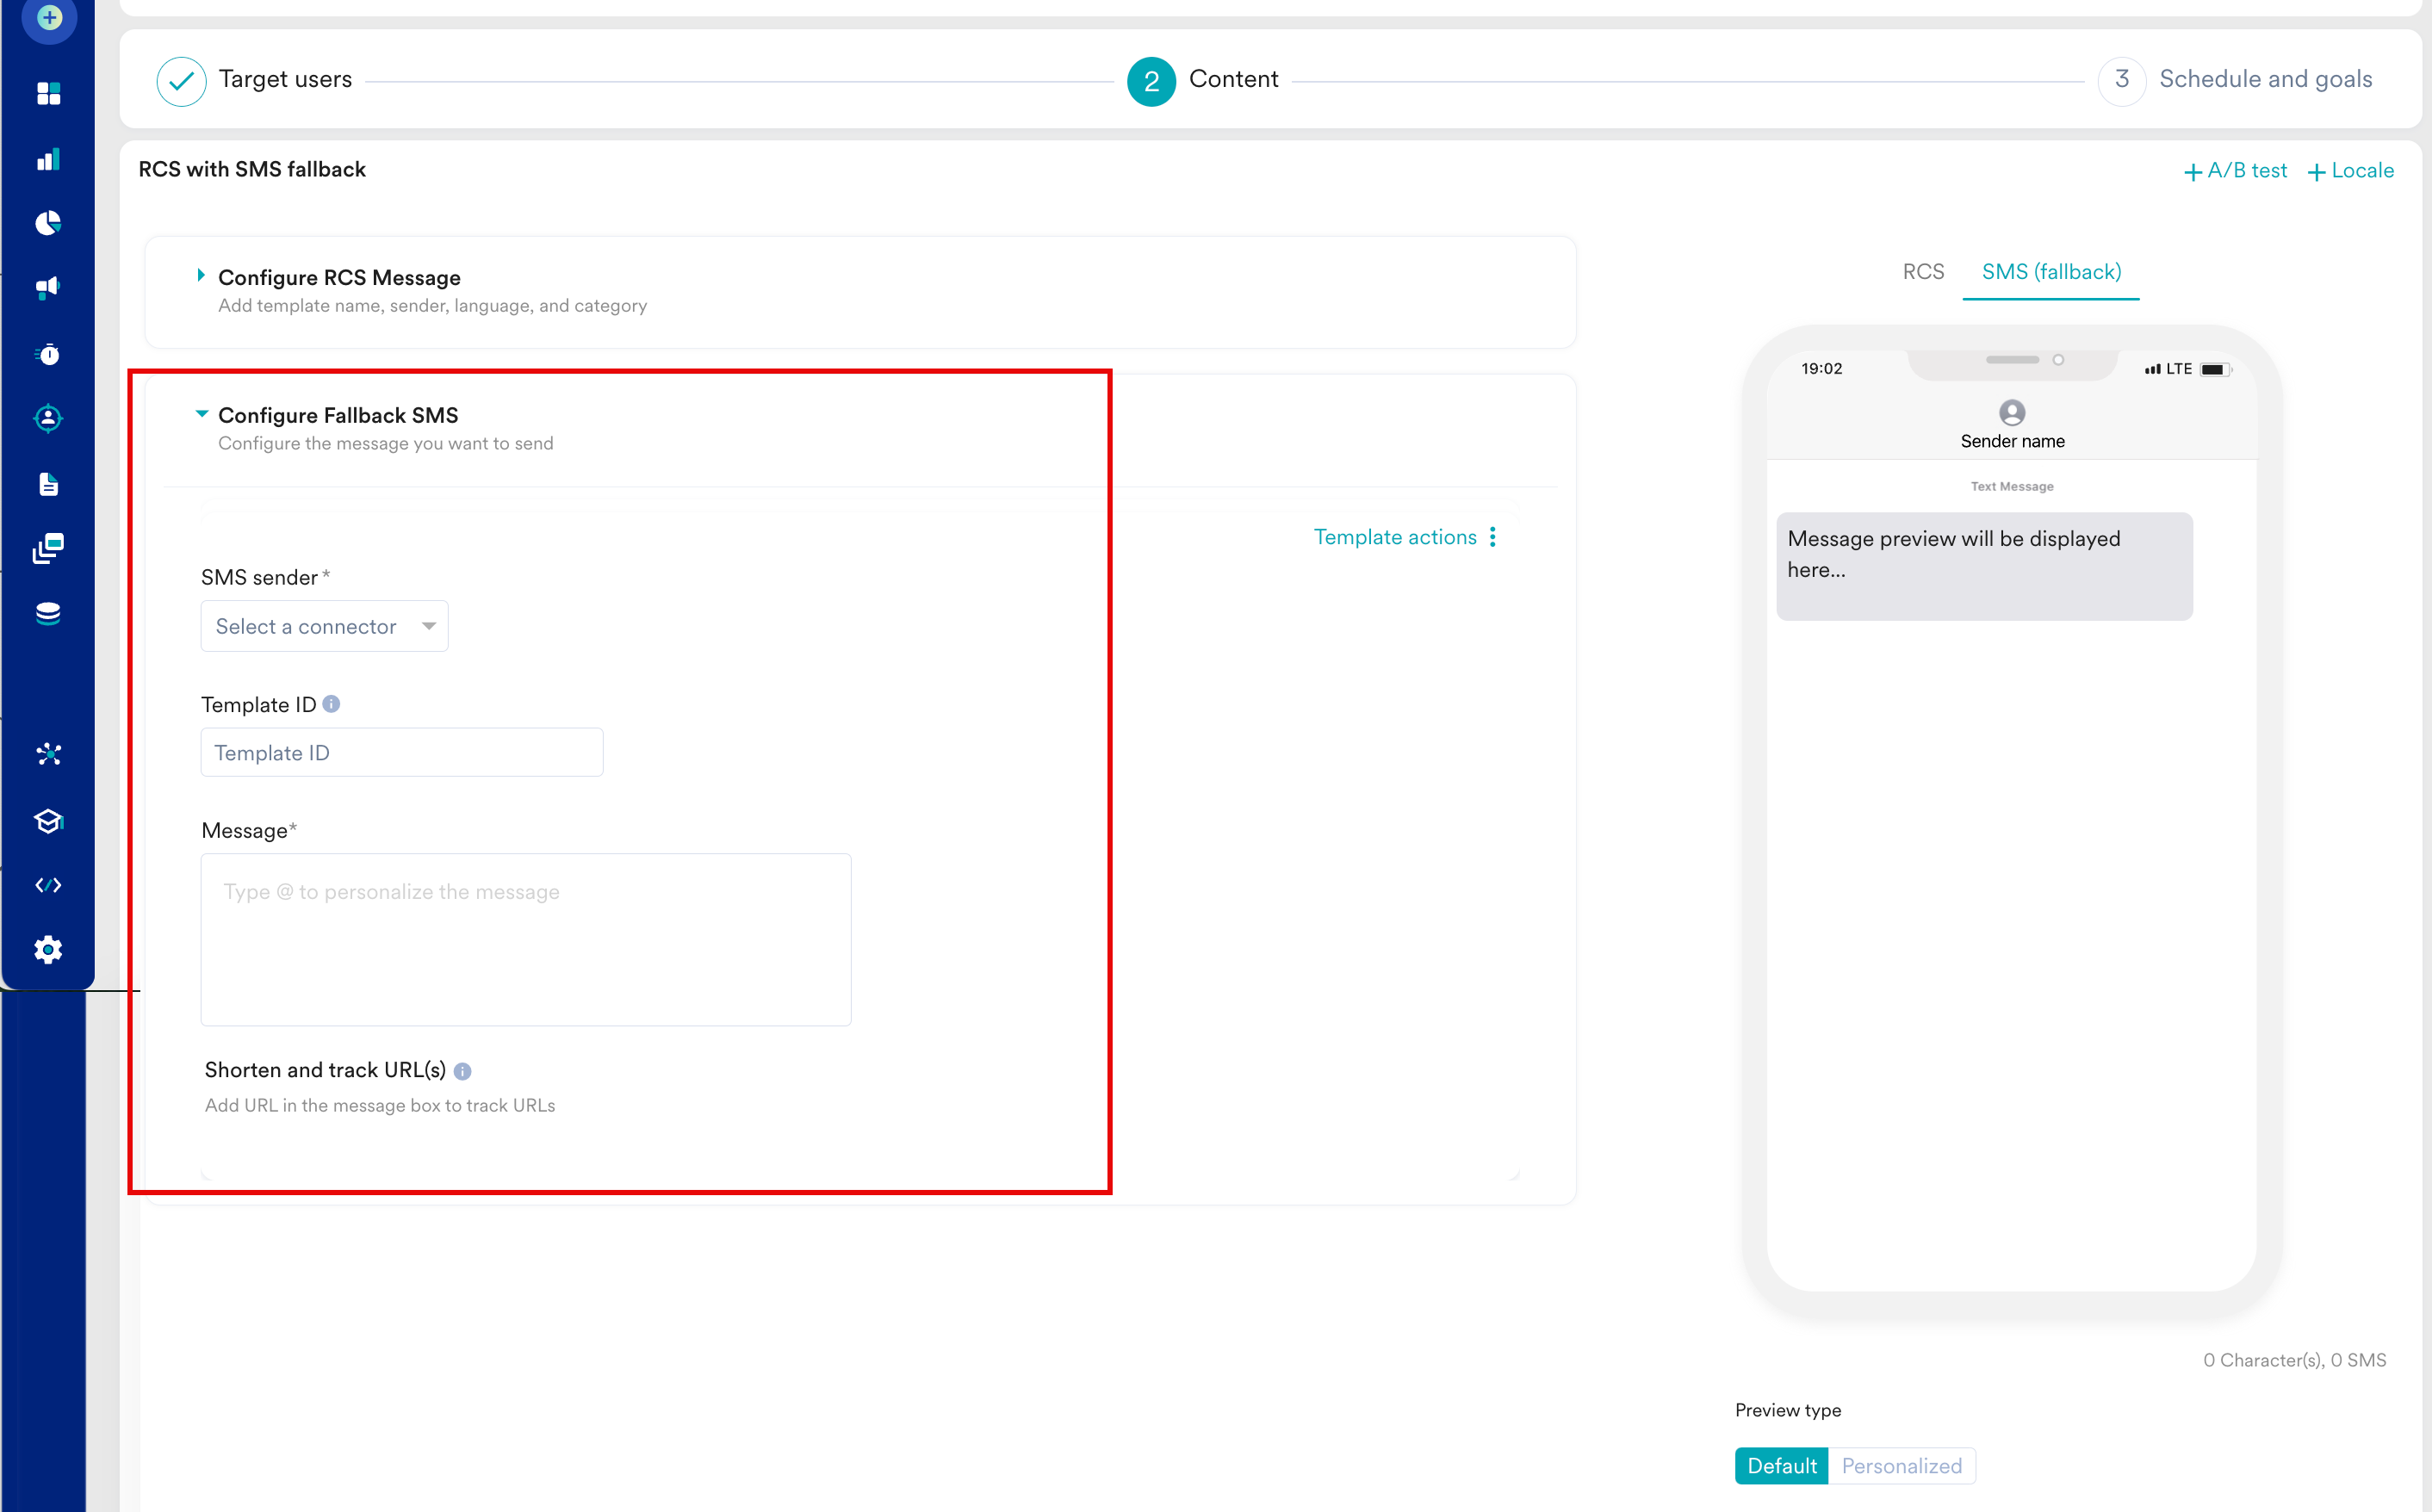
Task: Add an A/B test variation
Action: (x=2236, y=171)
